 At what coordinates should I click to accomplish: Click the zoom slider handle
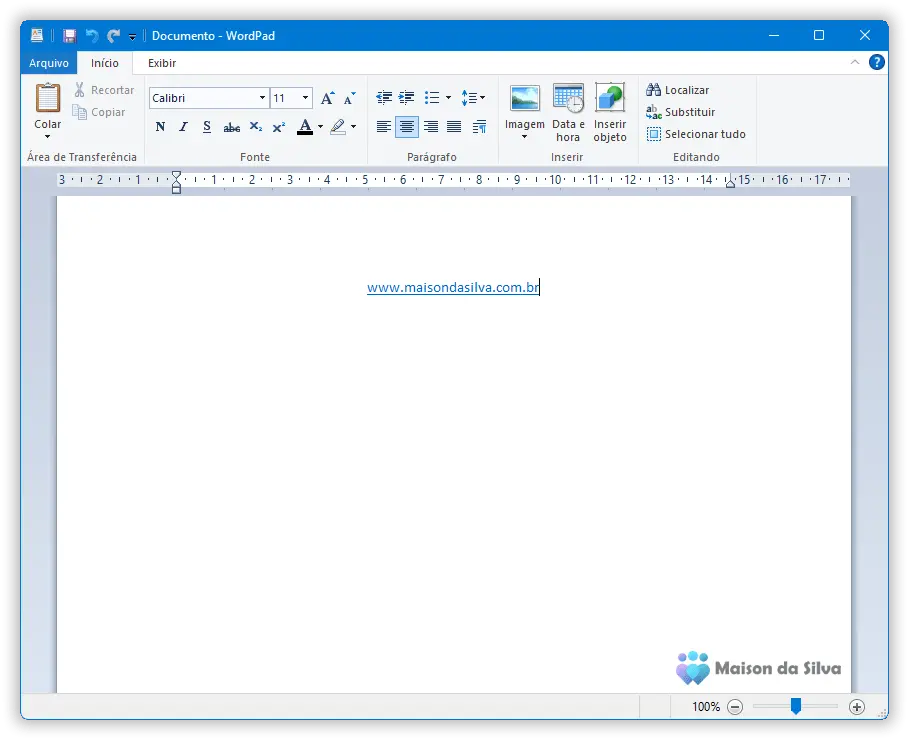pos(796,706)
